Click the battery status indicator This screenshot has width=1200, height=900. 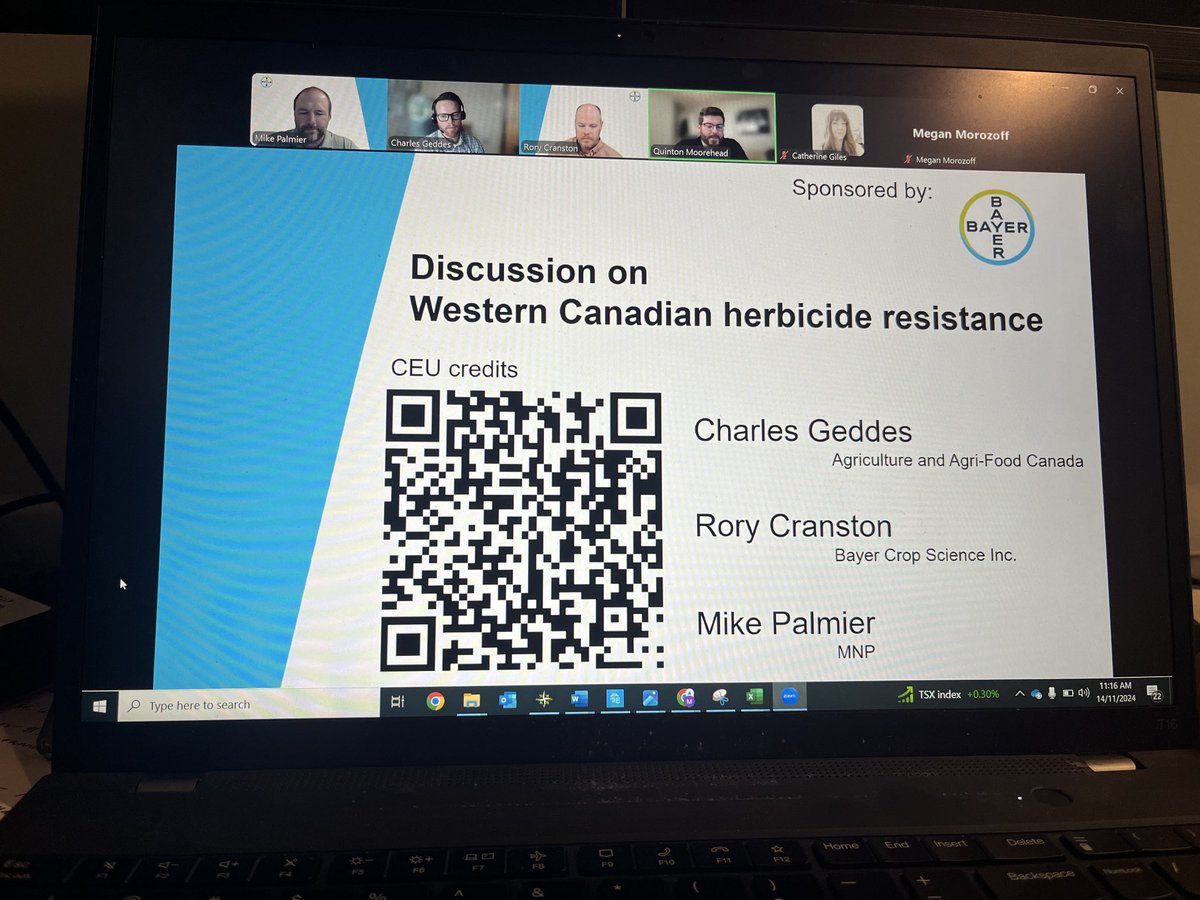point(1068,694)
